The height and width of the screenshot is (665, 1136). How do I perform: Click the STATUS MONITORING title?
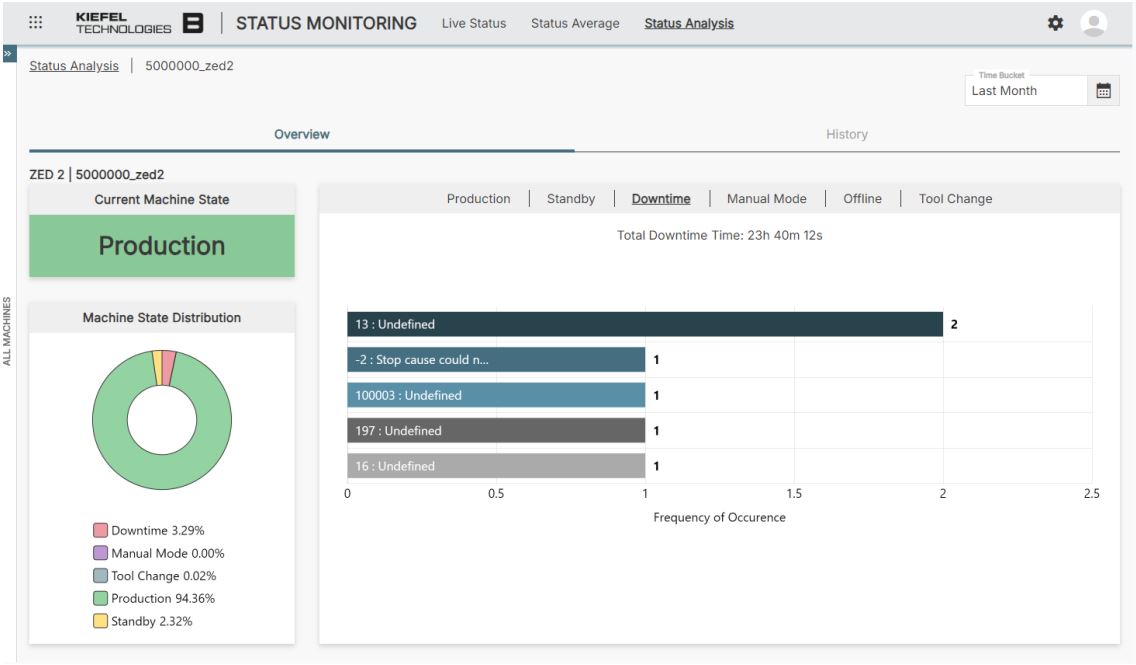pos(326,23)
